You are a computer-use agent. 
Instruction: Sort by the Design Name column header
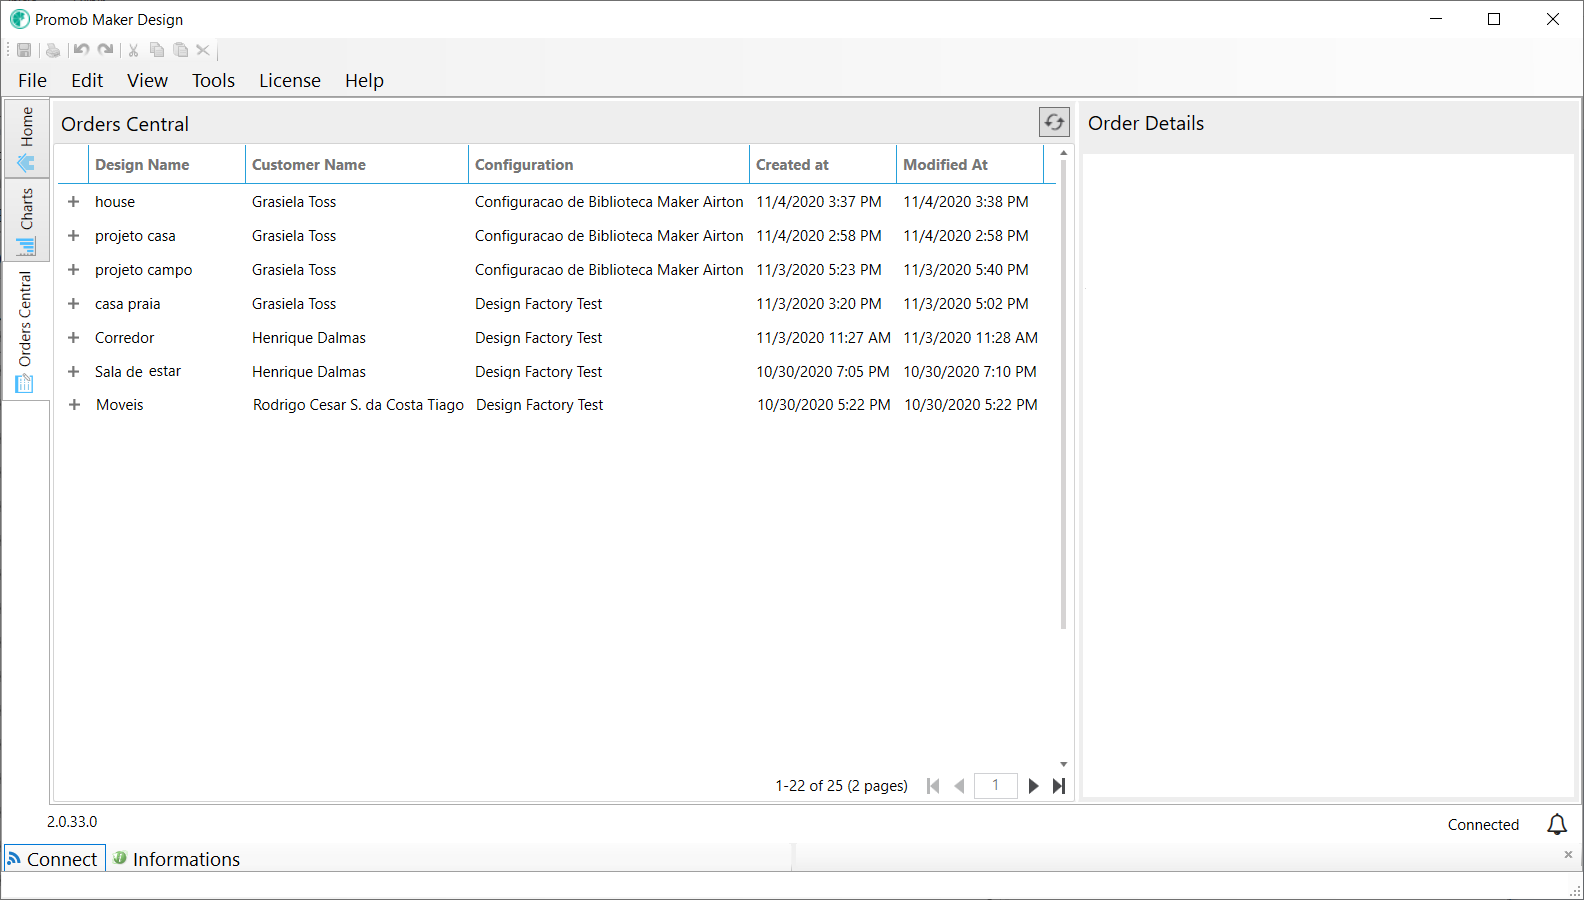[167, 165]
